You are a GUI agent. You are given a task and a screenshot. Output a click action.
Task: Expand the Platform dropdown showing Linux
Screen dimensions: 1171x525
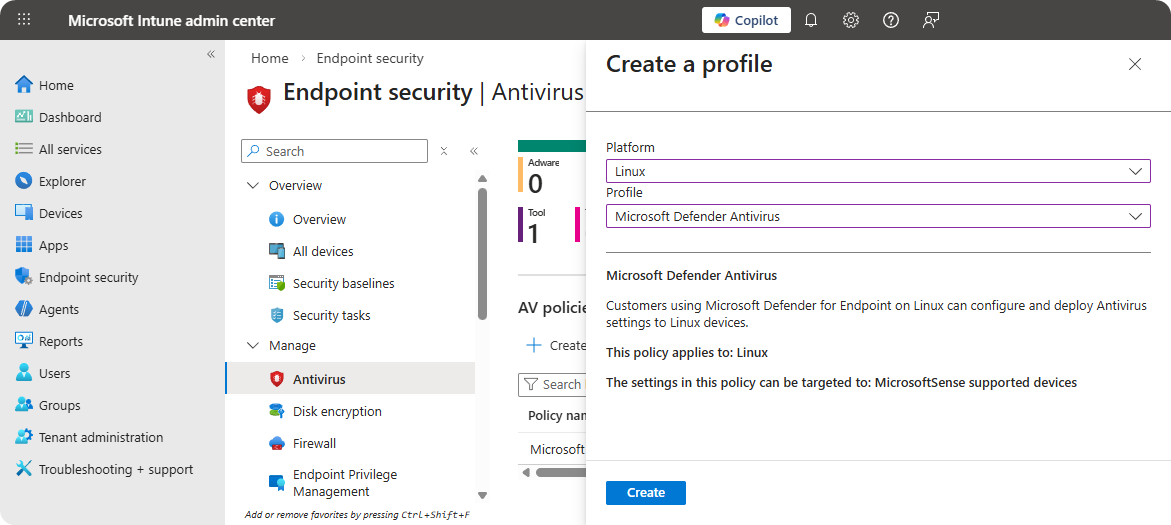pyautogui.click(x=877, y=171)
